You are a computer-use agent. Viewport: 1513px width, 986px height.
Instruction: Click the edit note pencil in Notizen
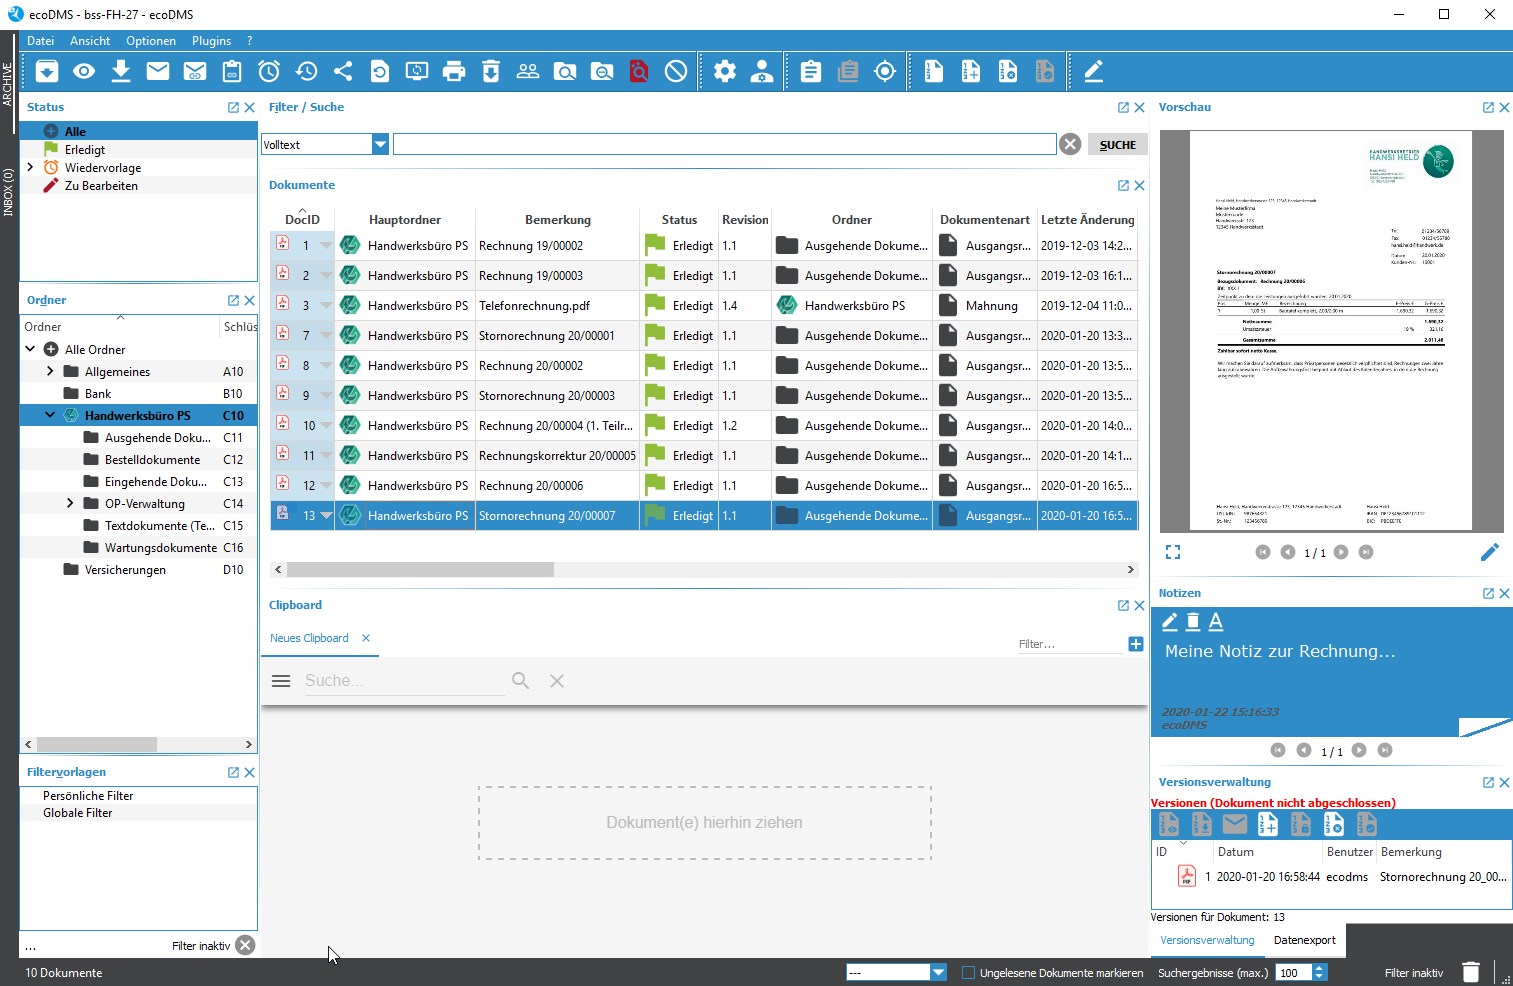click(1170, 622)
